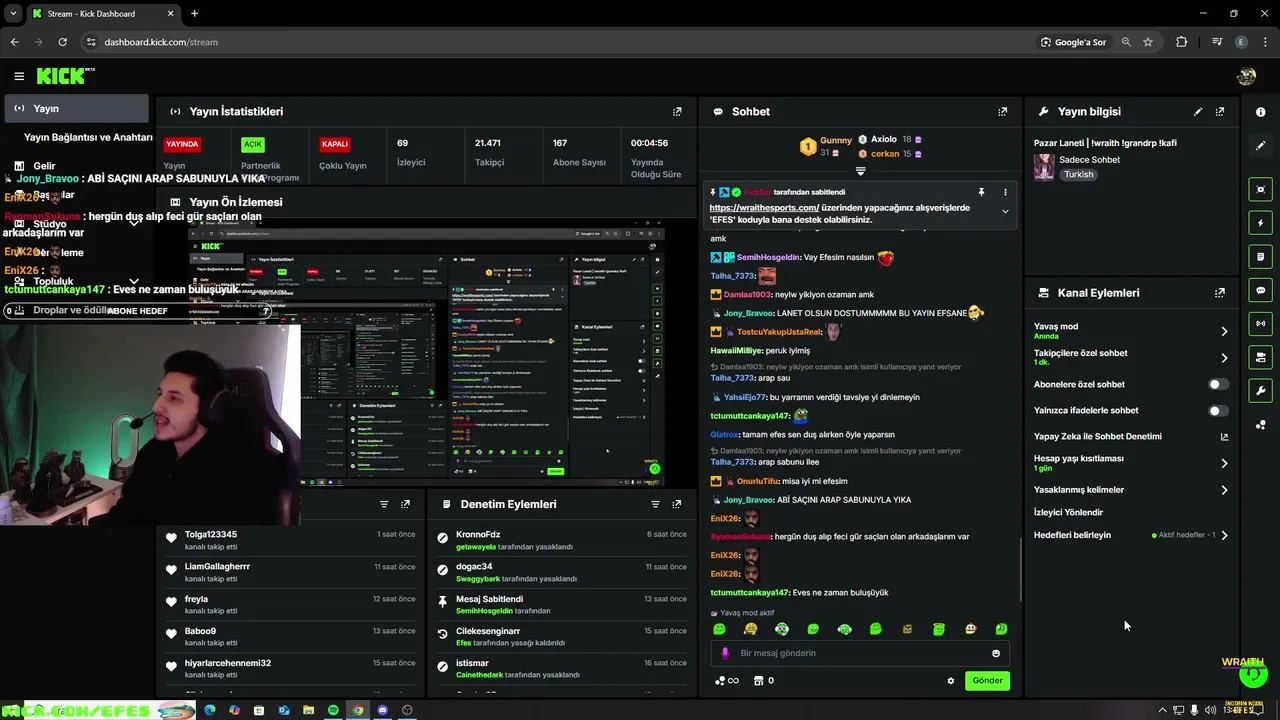Pop out the activity feed panel

(406, 504)
